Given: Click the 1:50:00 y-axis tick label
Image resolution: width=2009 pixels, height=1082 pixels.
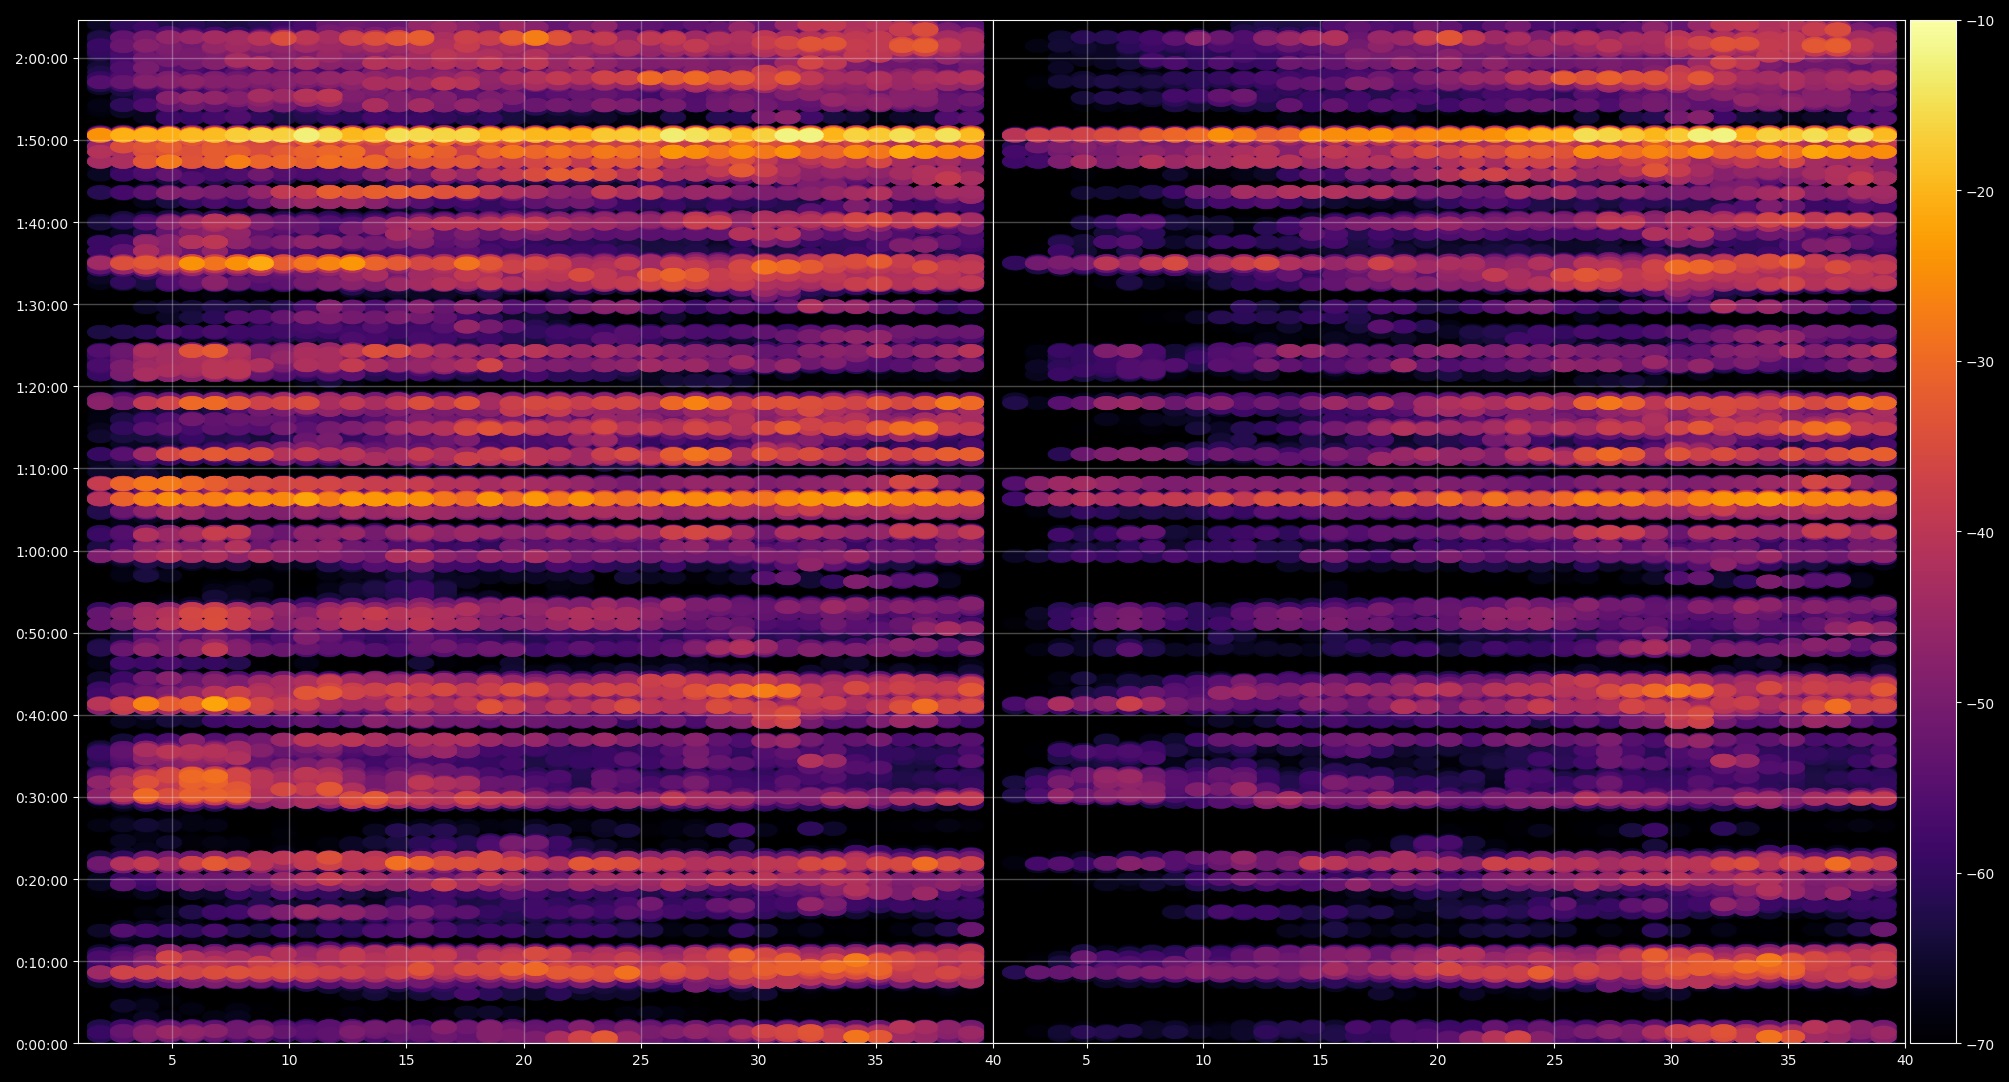Looking at the screenshot, I should click(41, 141).
